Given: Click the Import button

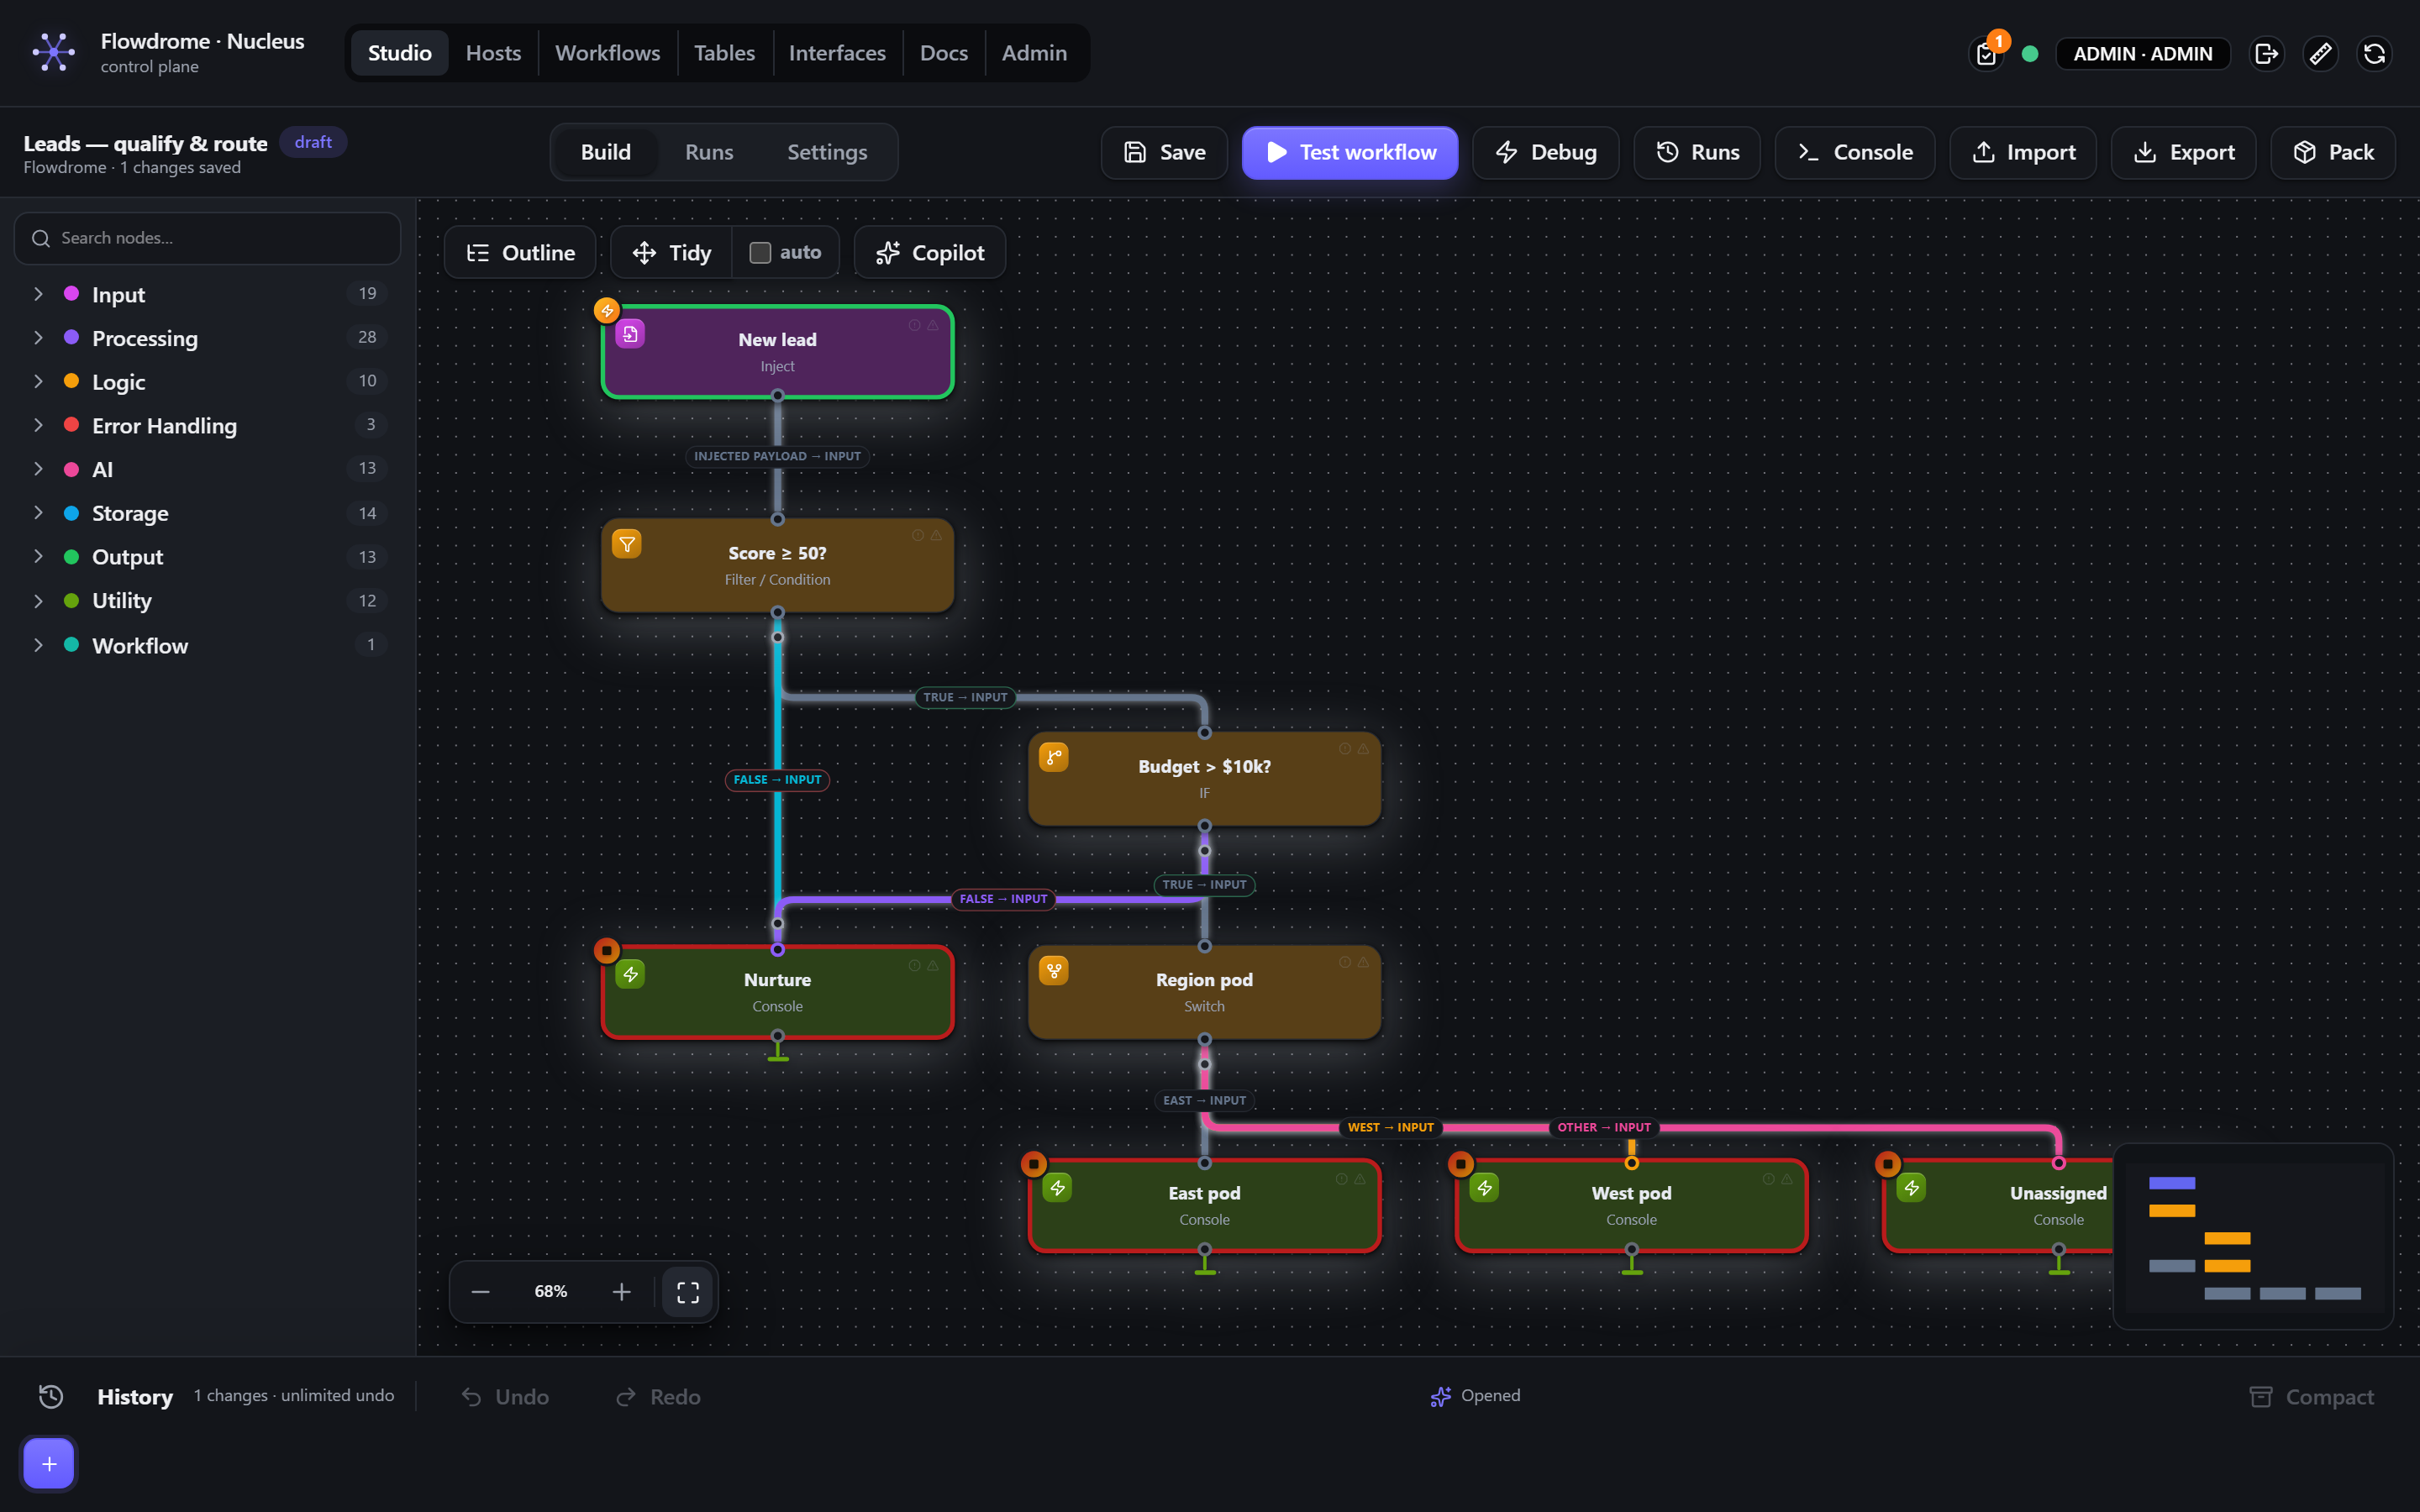Looking at the screenshot, I should 2023,152.
